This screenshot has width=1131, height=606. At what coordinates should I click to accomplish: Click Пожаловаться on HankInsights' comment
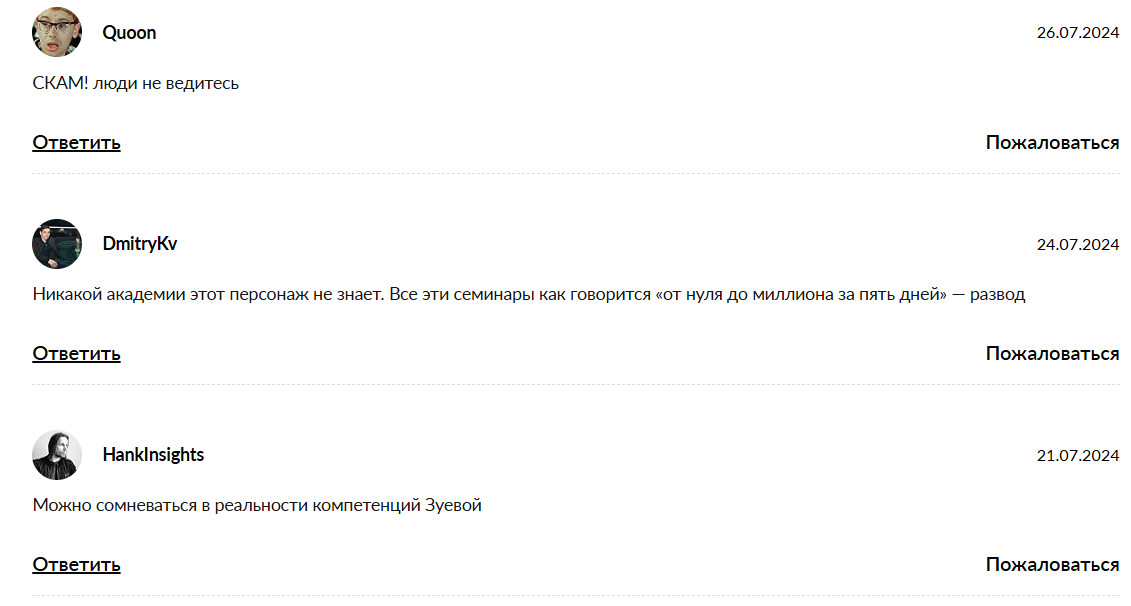(1053, 564)
